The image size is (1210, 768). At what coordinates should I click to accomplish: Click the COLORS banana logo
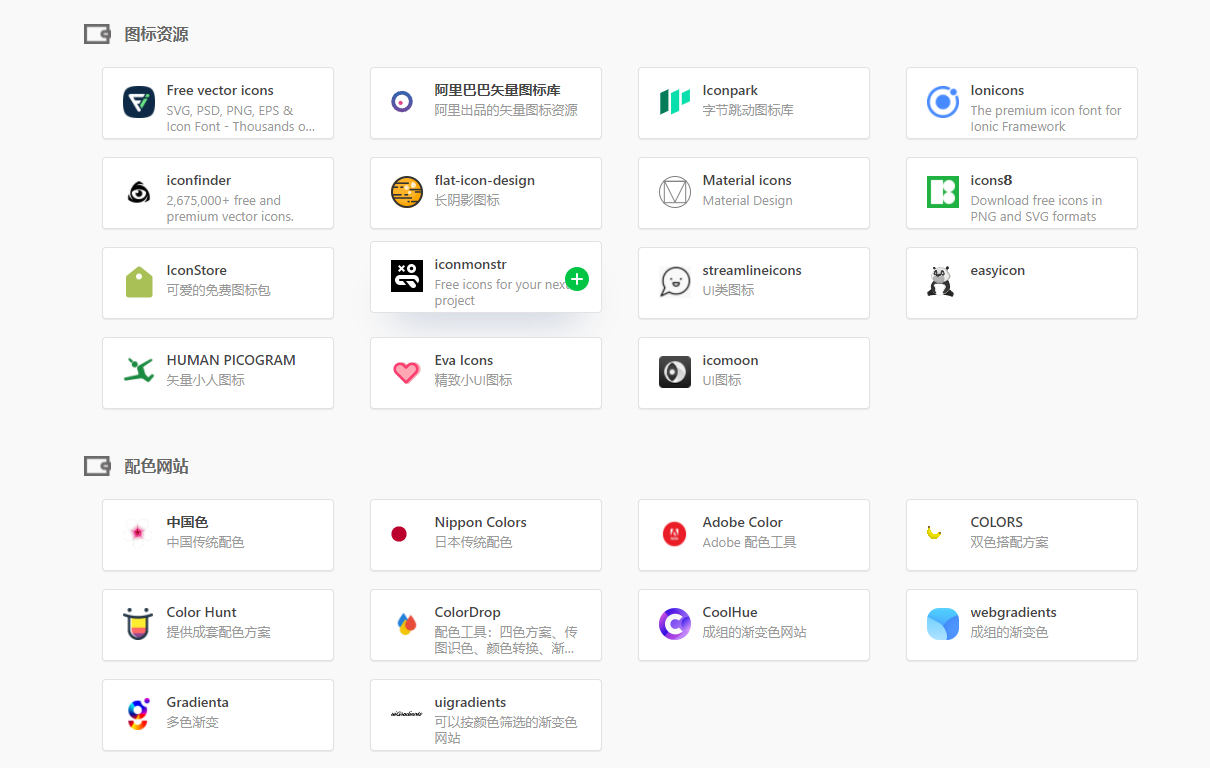[x=934, y=533]
